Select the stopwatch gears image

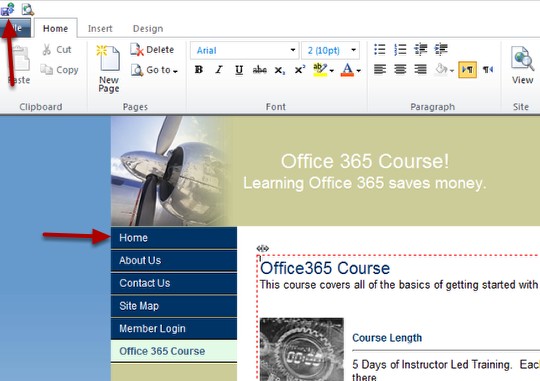tap(302, 349)
